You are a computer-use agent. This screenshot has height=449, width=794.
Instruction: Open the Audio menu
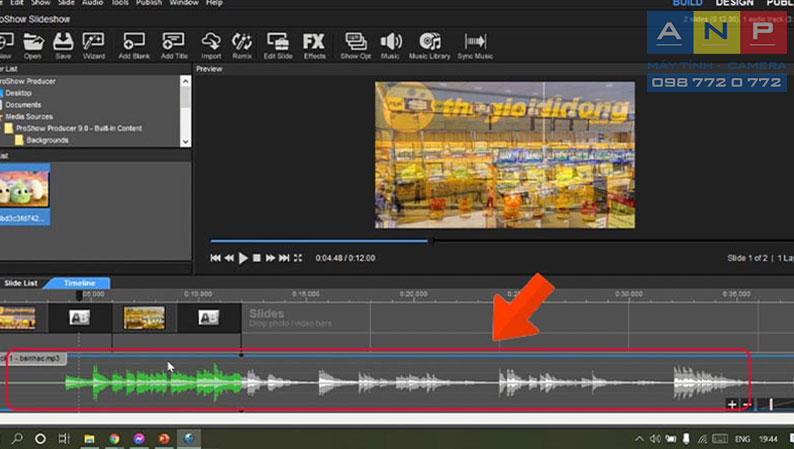click(x=92, y=3)
